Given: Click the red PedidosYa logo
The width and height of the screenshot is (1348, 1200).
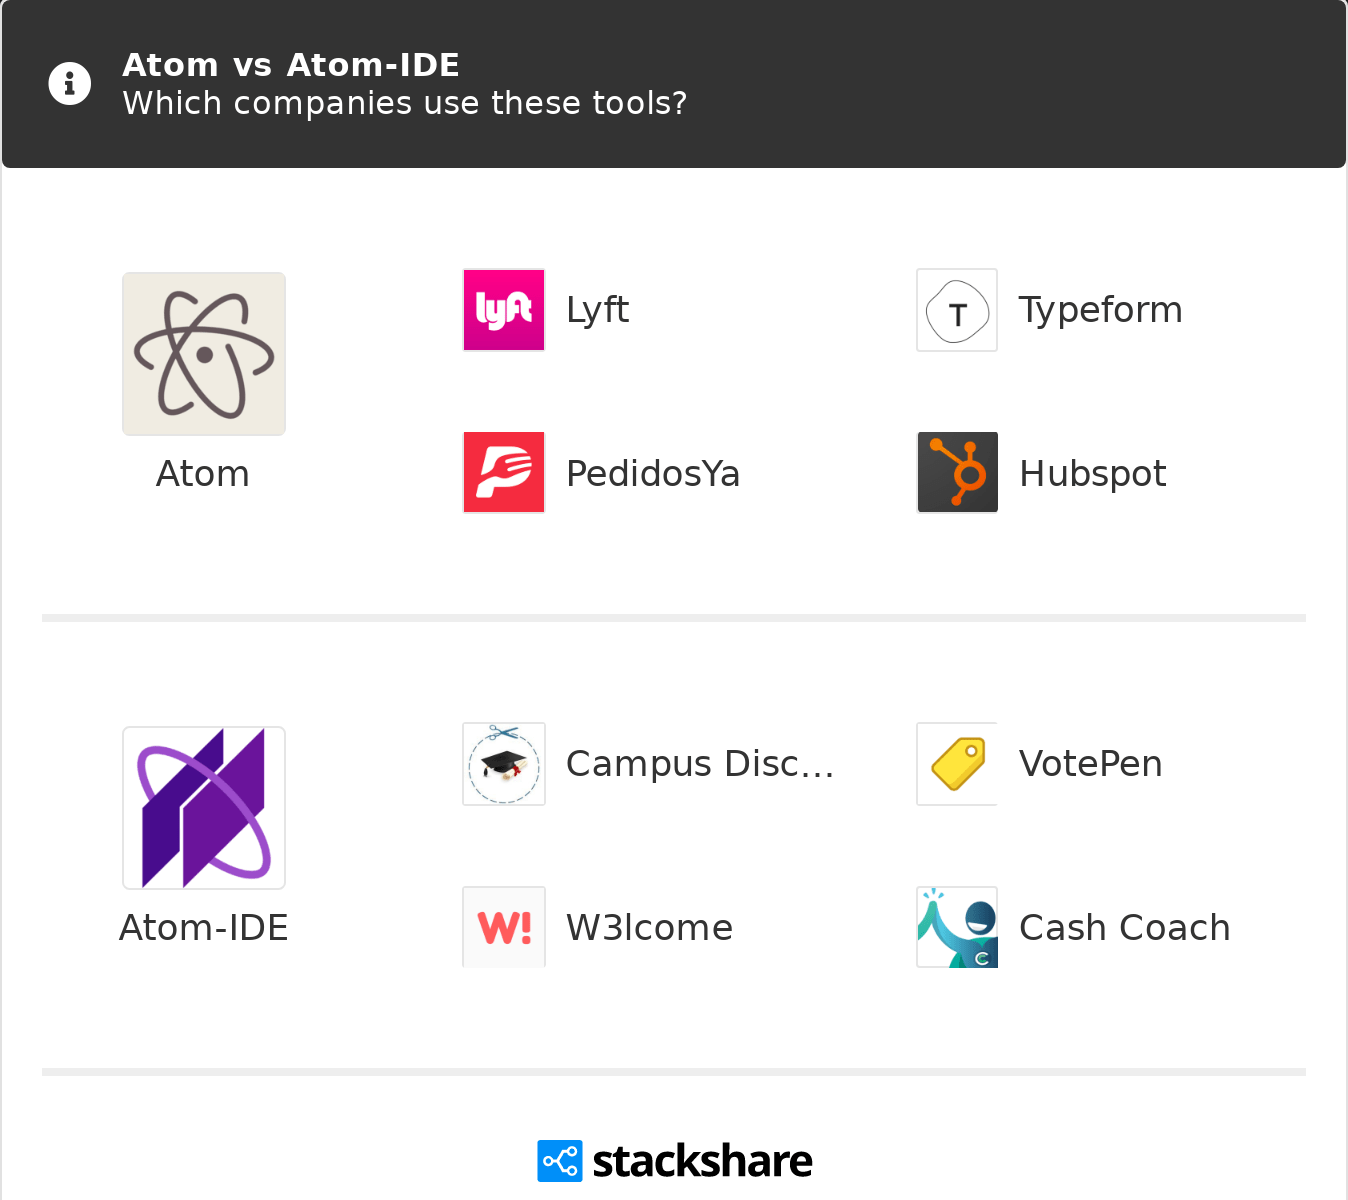Looking at the screenshot, I should click(504, 472).
